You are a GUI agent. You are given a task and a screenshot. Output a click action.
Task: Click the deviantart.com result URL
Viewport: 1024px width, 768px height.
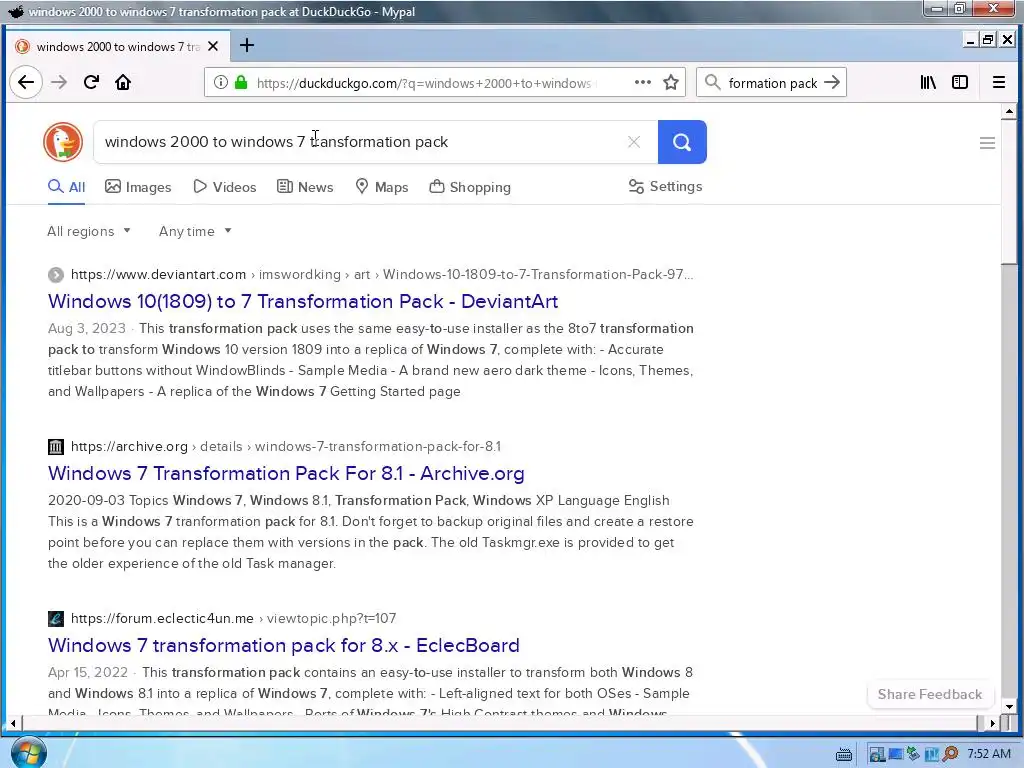click(x=159, y=274)
